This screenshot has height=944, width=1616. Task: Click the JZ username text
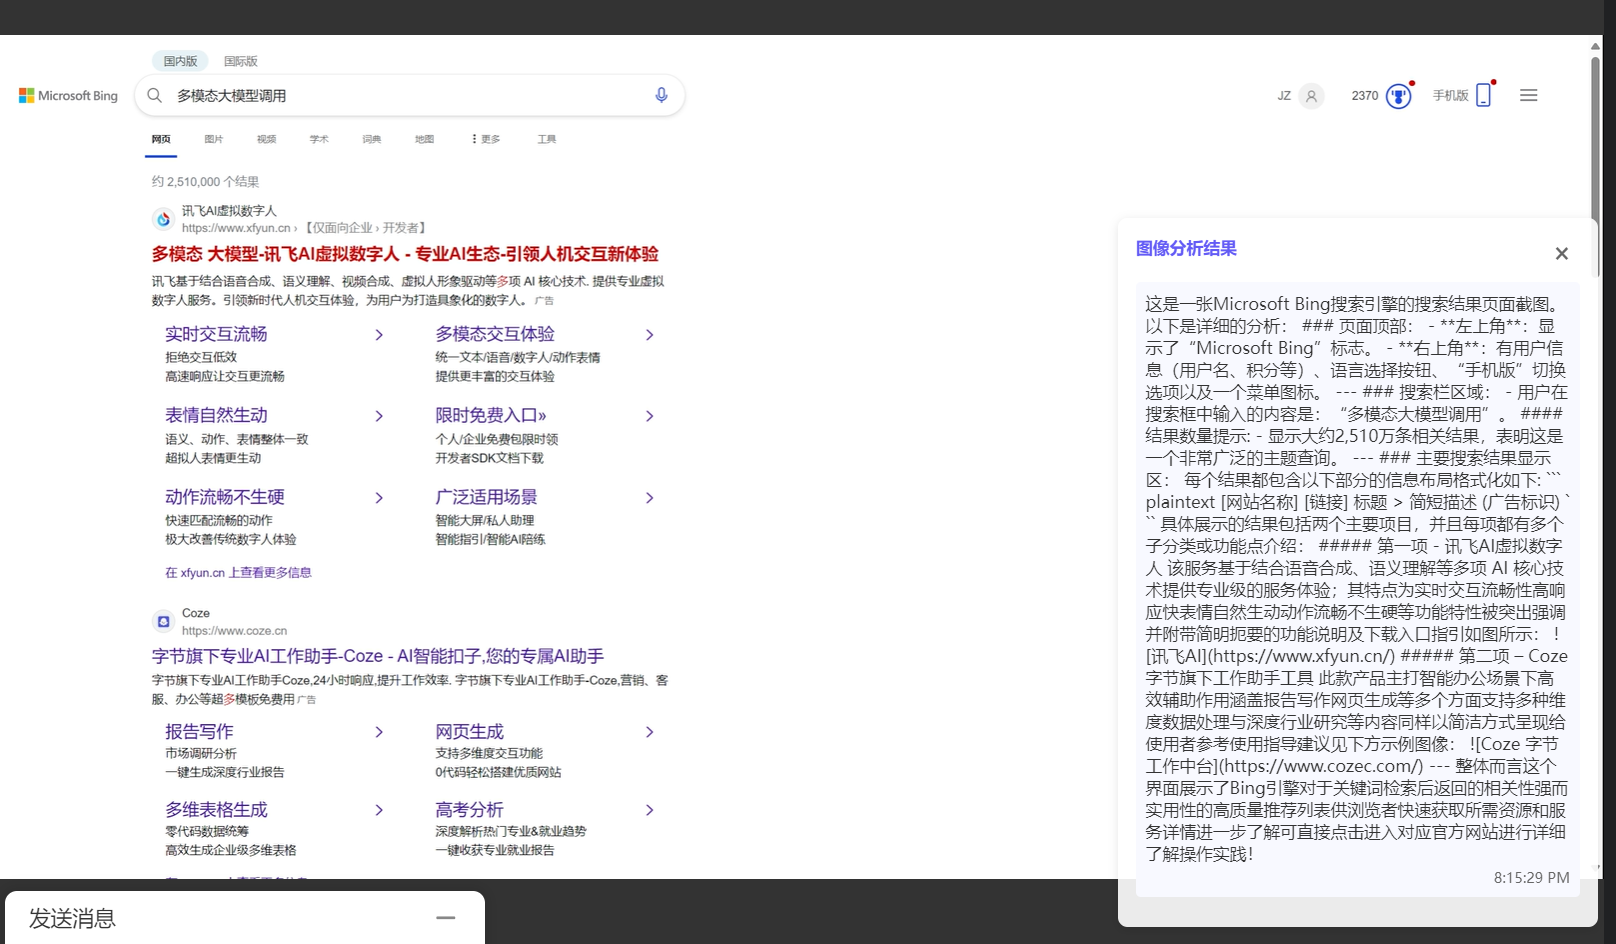point(1284,96)
